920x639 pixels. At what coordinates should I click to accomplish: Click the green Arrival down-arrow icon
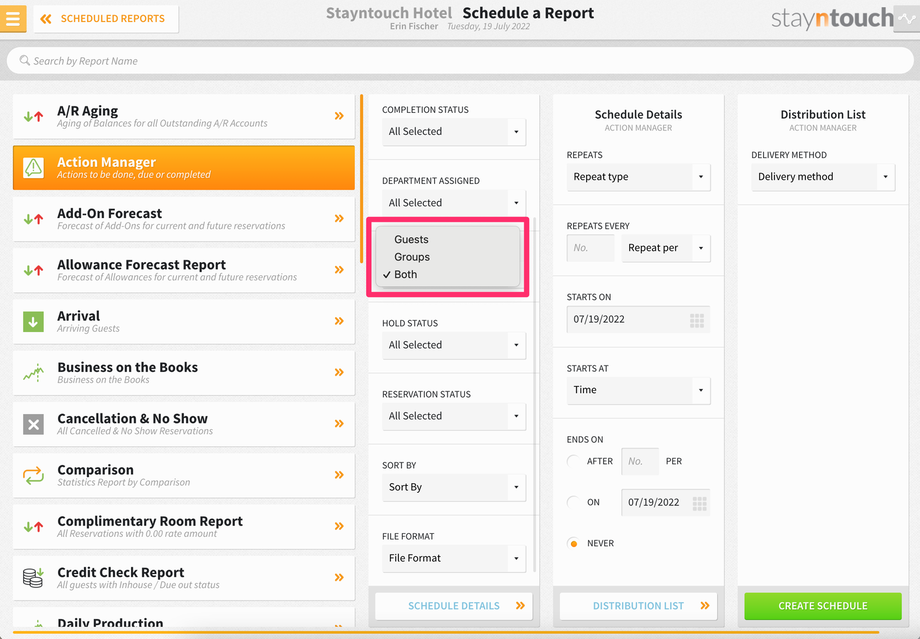click(x=33, y=322)
